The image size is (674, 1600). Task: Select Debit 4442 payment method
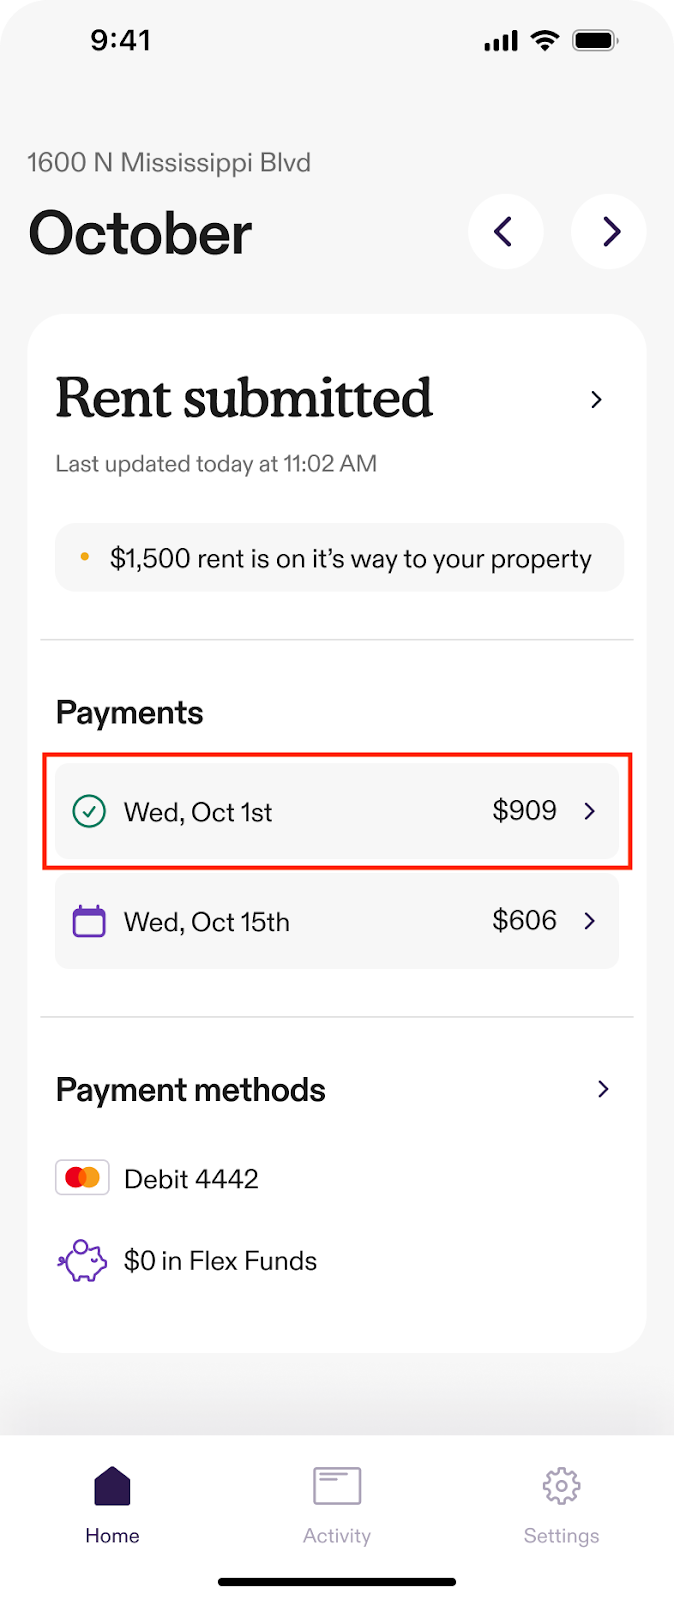tap(191, 1179)
